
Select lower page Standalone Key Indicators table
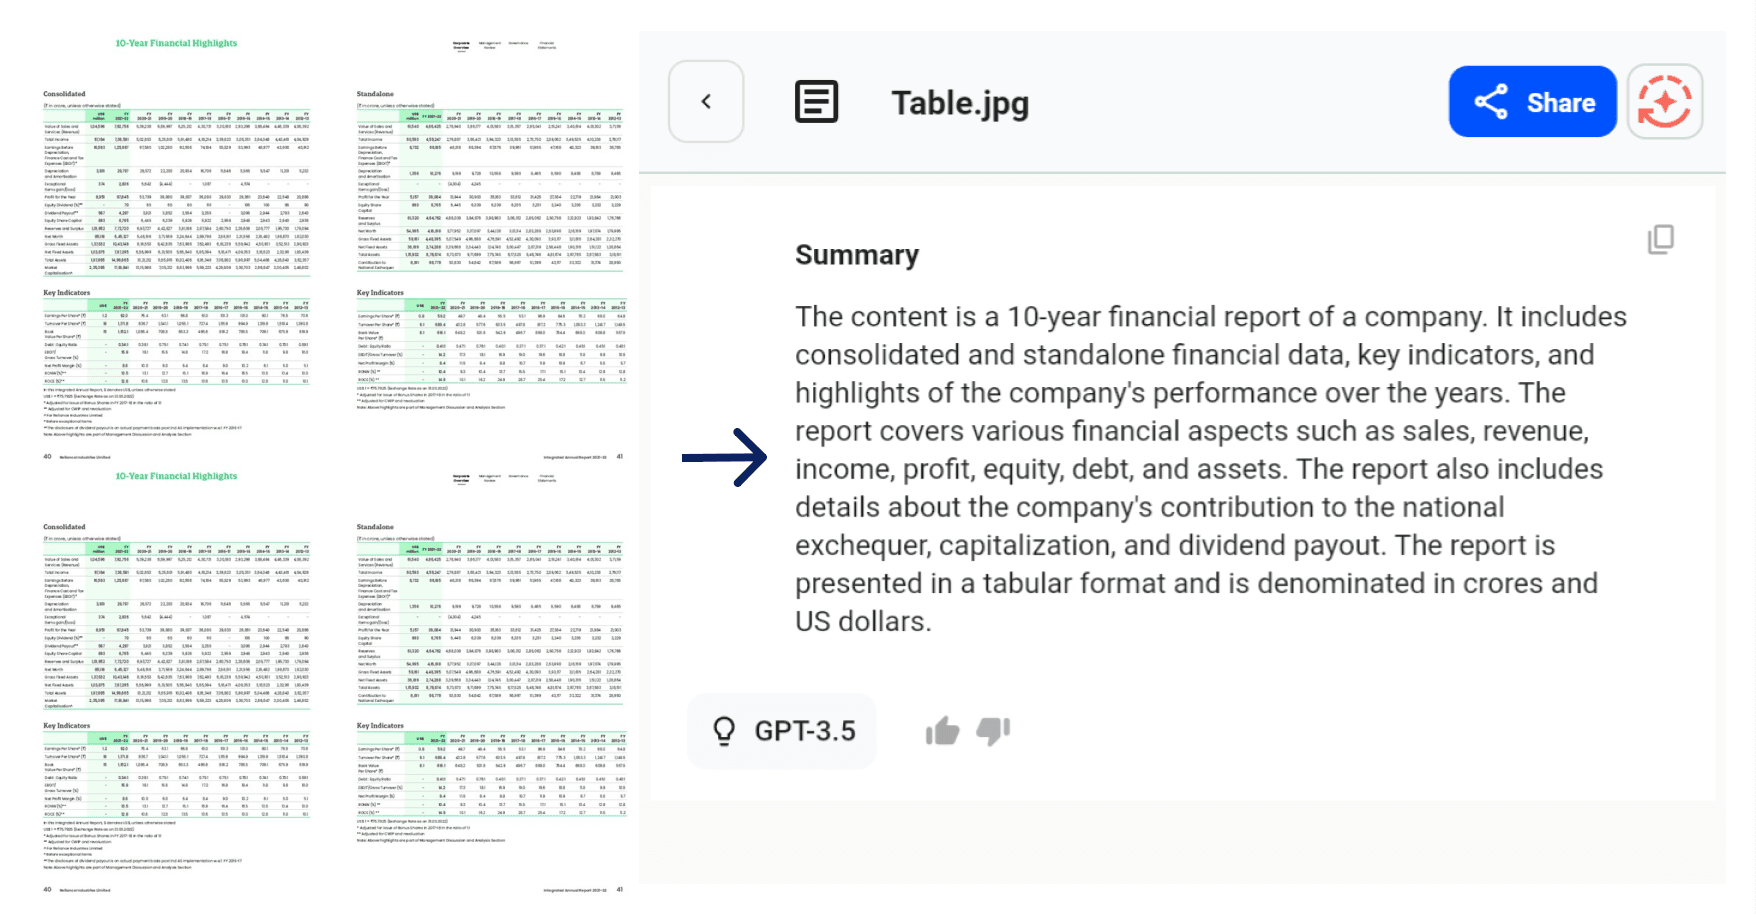pyautogui.click(x=490, y=774)
